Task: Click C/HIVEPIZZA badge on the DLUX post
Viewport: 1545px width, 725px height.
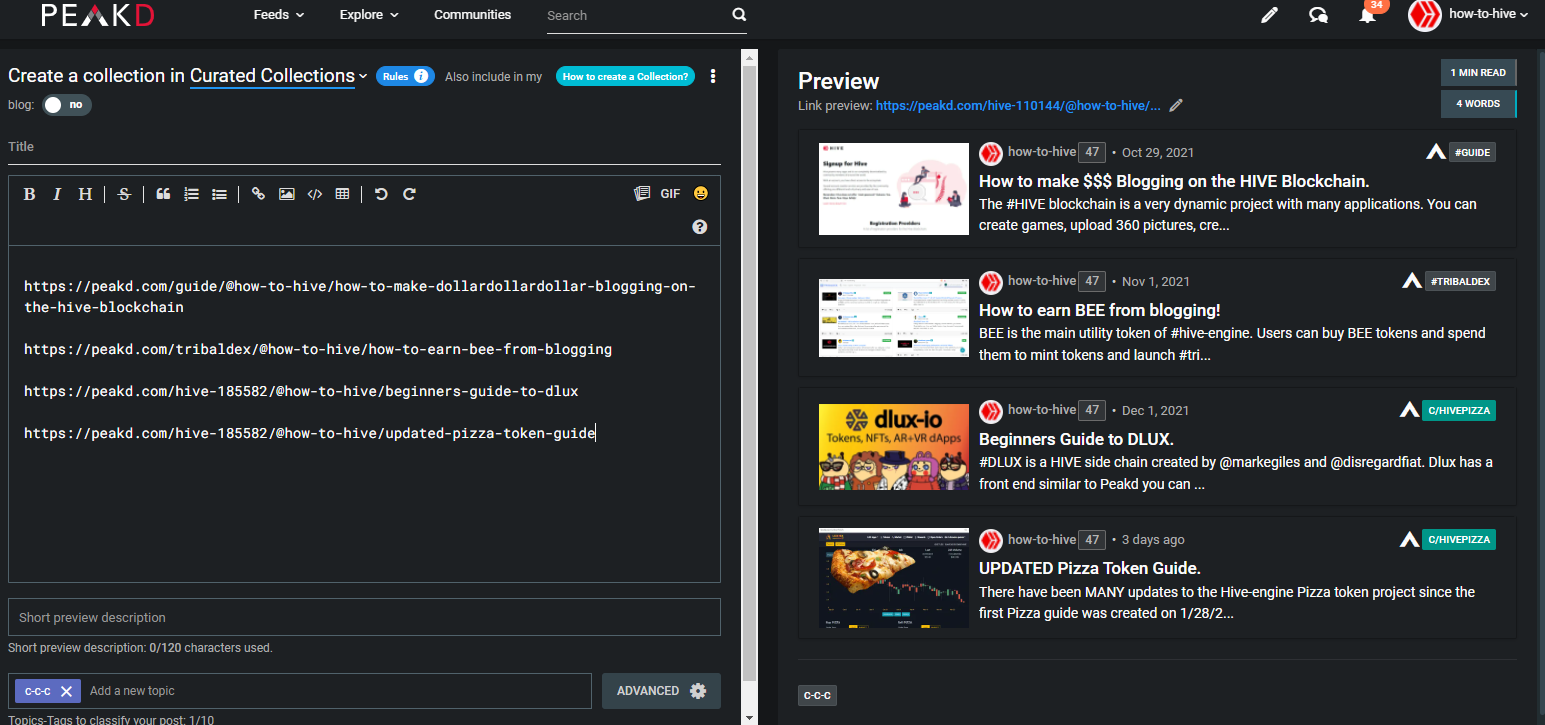Action: [x=1460, y=410]
